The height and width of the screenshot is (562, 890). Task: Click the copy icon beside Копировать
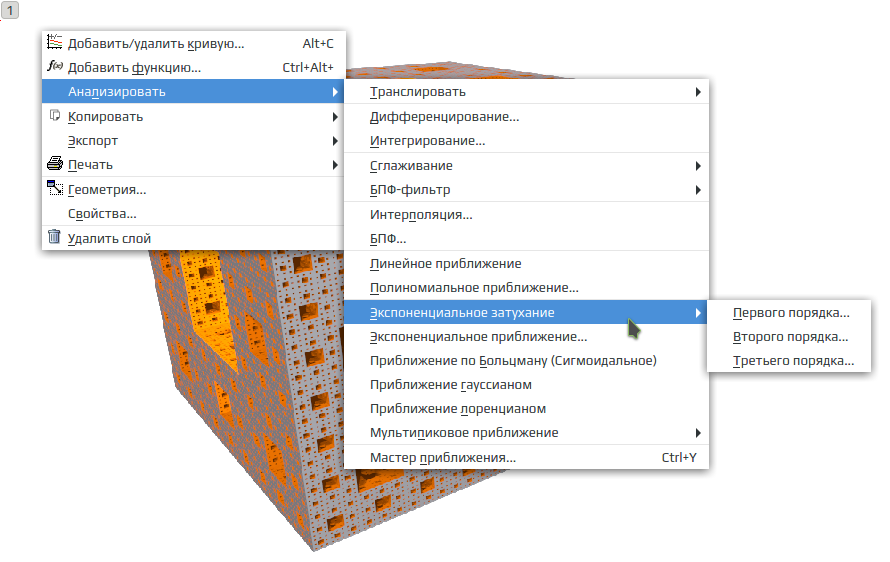(54, 116)
